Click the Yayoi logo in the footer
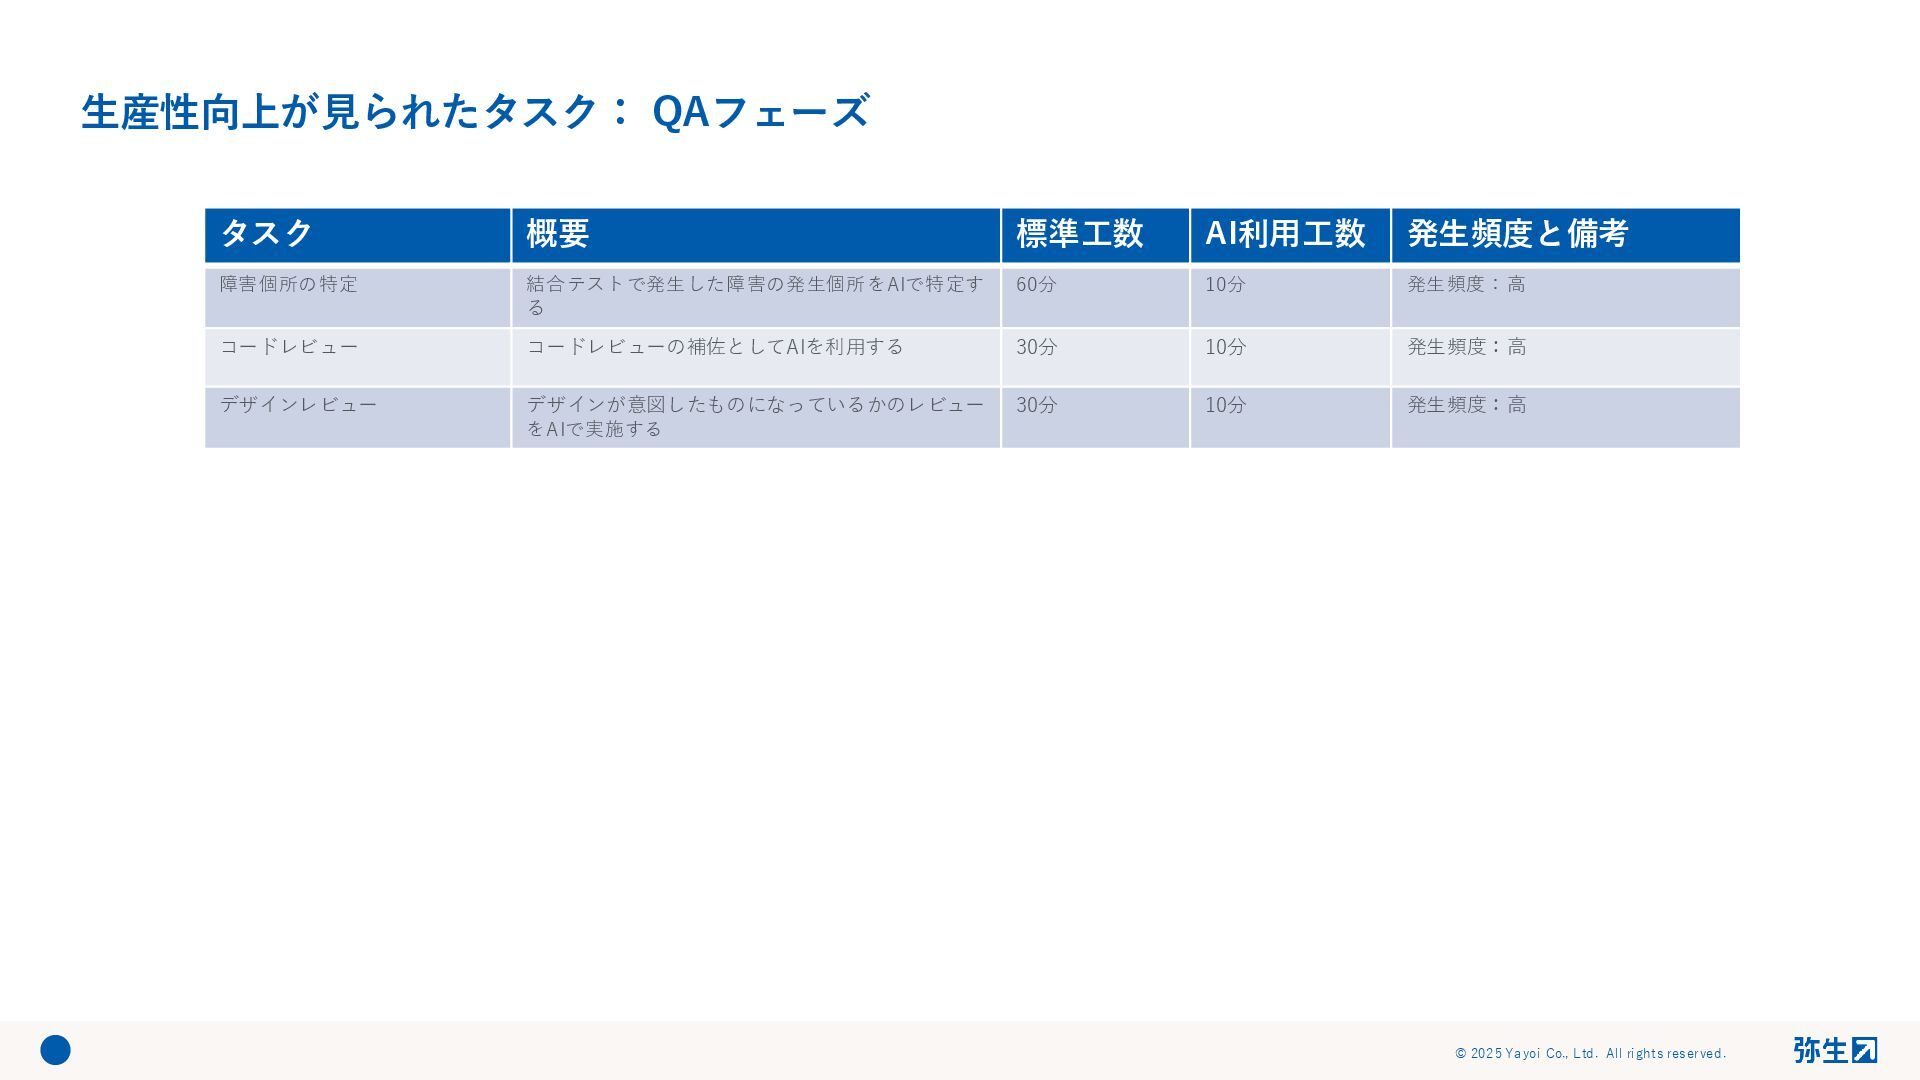 pyautogui.click(x=1834, y=1050)
